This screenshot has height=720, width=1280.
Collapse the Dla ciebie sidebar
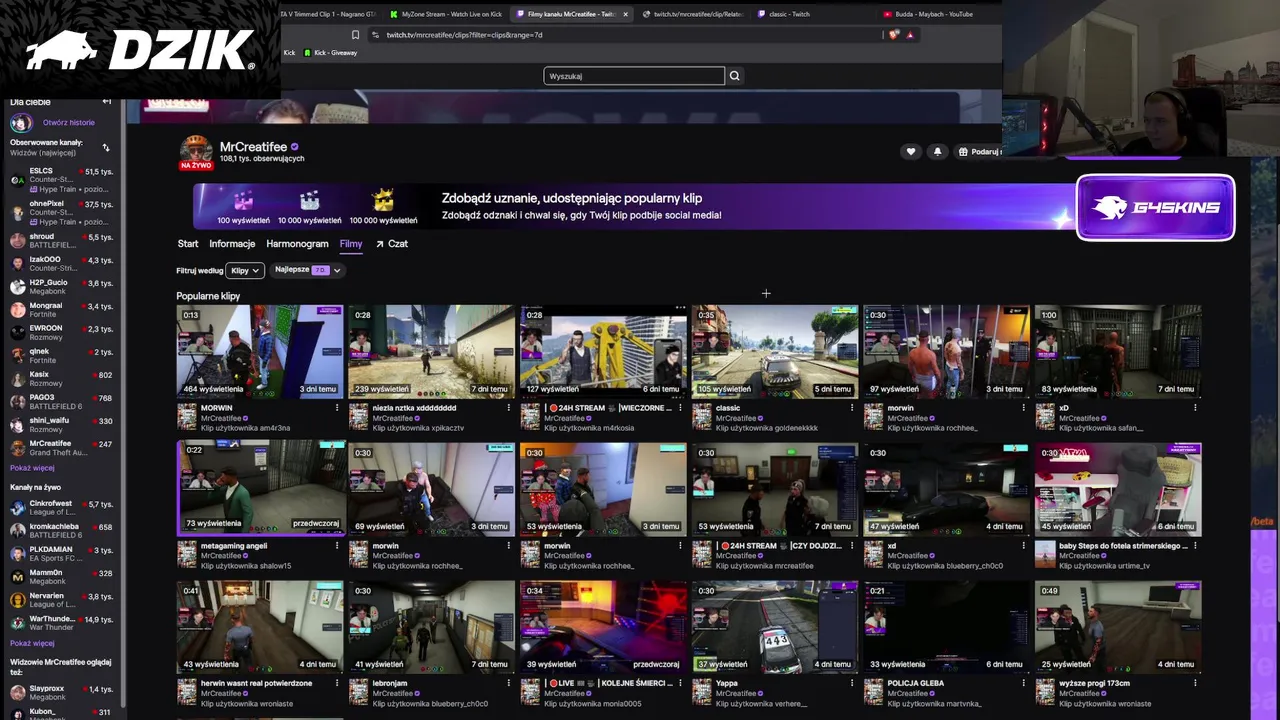coord(107,102)
